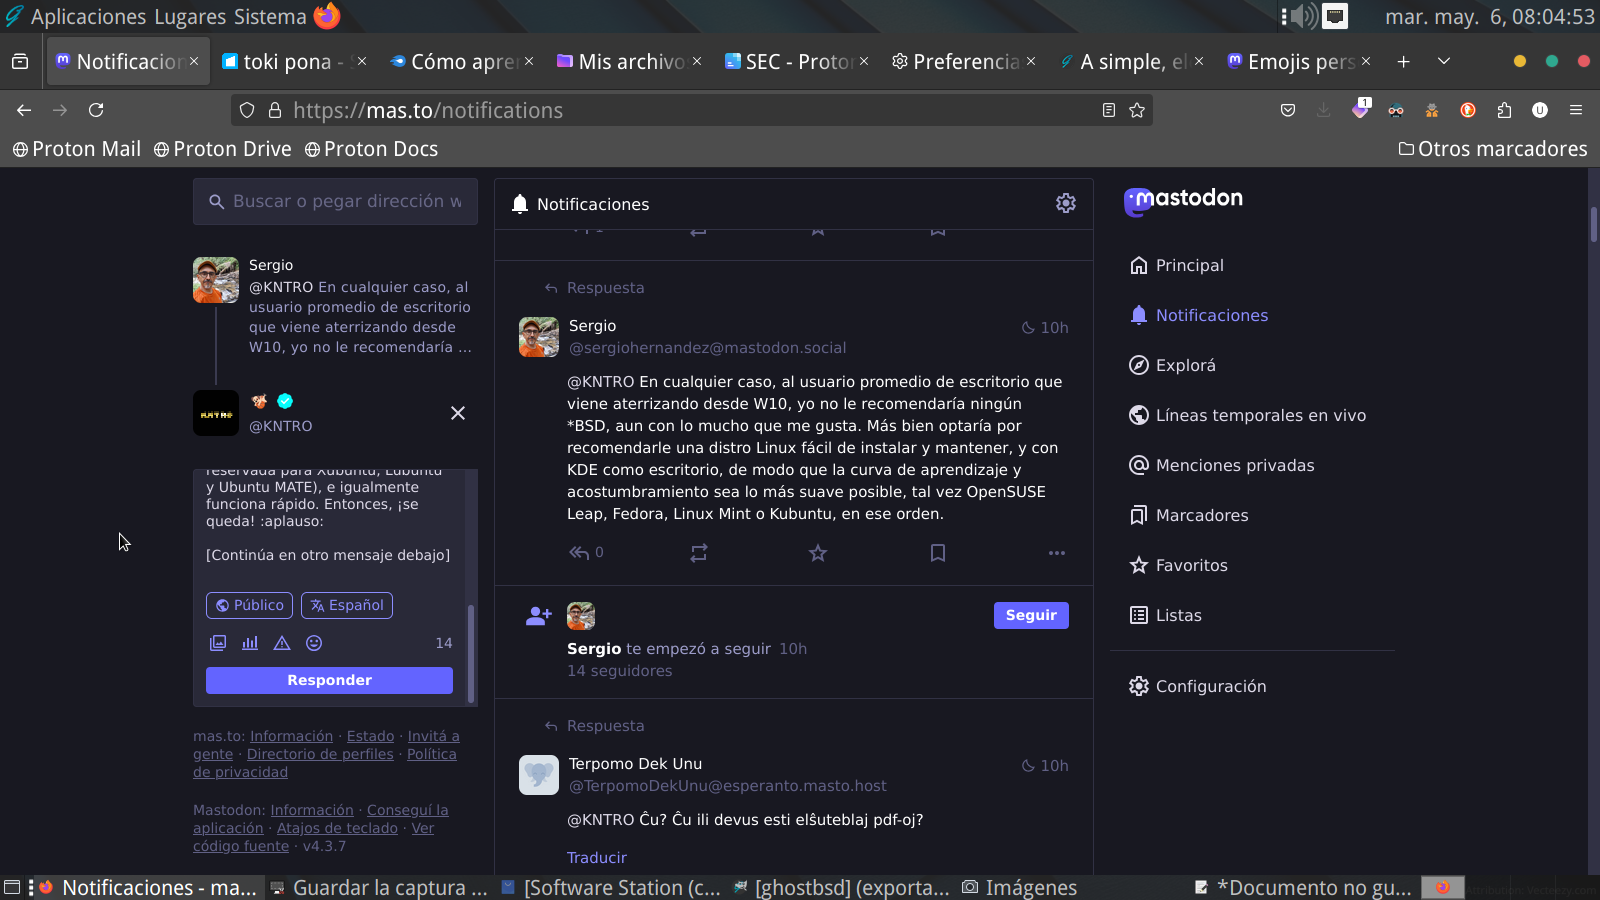Change post language Español selector
Image resolution: width=1600 pixels, height=900 pixels.
[347, 605]
